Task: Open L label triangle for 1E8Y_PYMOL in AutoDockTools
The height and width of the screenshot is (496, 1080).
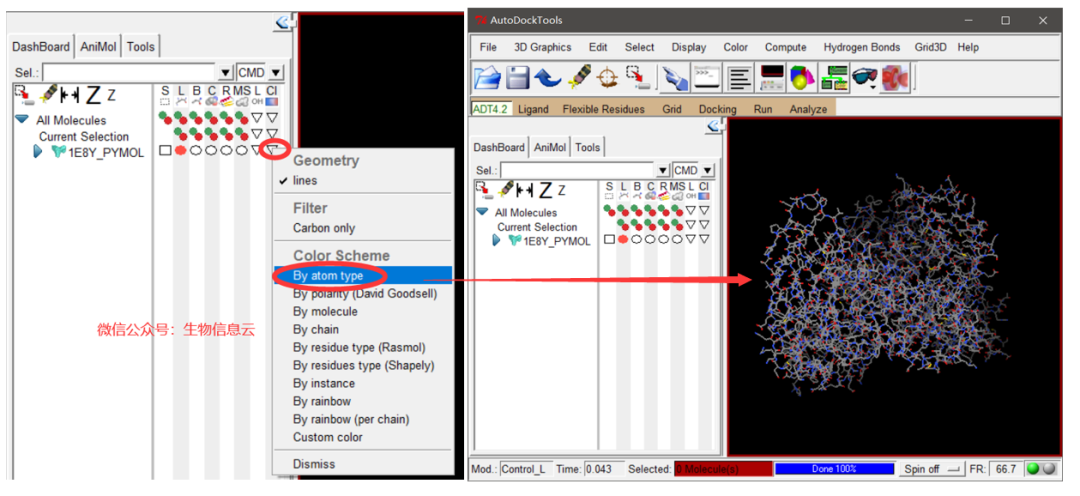Action: coord(691,240)
